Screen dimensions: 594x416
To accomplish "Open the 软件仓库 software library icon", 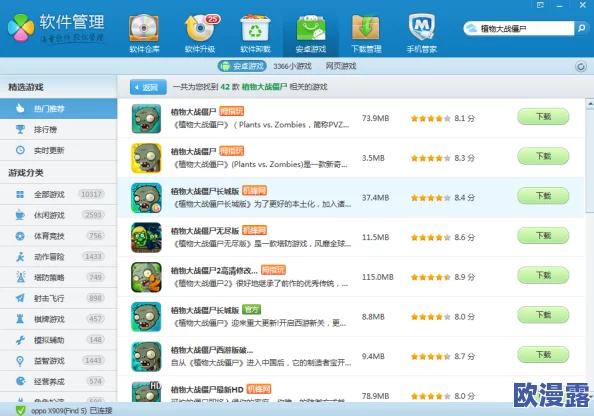I will coord(144,33).
